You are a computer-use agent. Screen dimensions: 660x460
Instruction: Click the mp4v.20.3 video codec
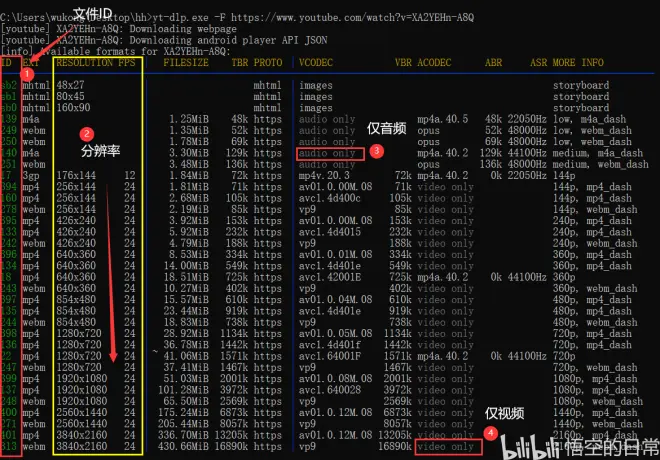click(x=324, y=175)
